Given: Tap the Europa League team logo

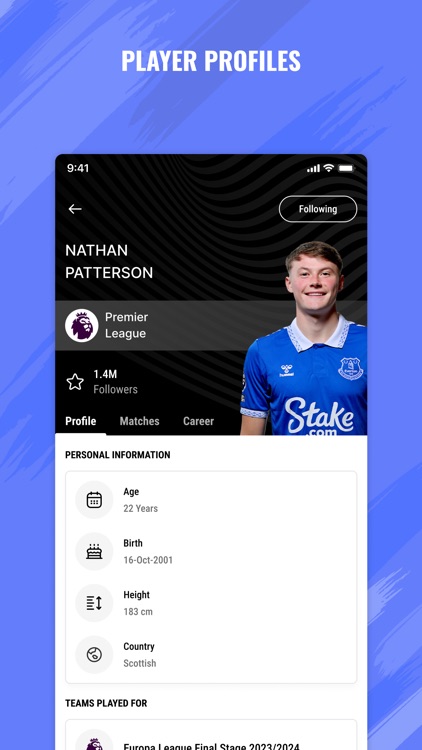Looking at the screenshot, I should [x=94, y=743].
